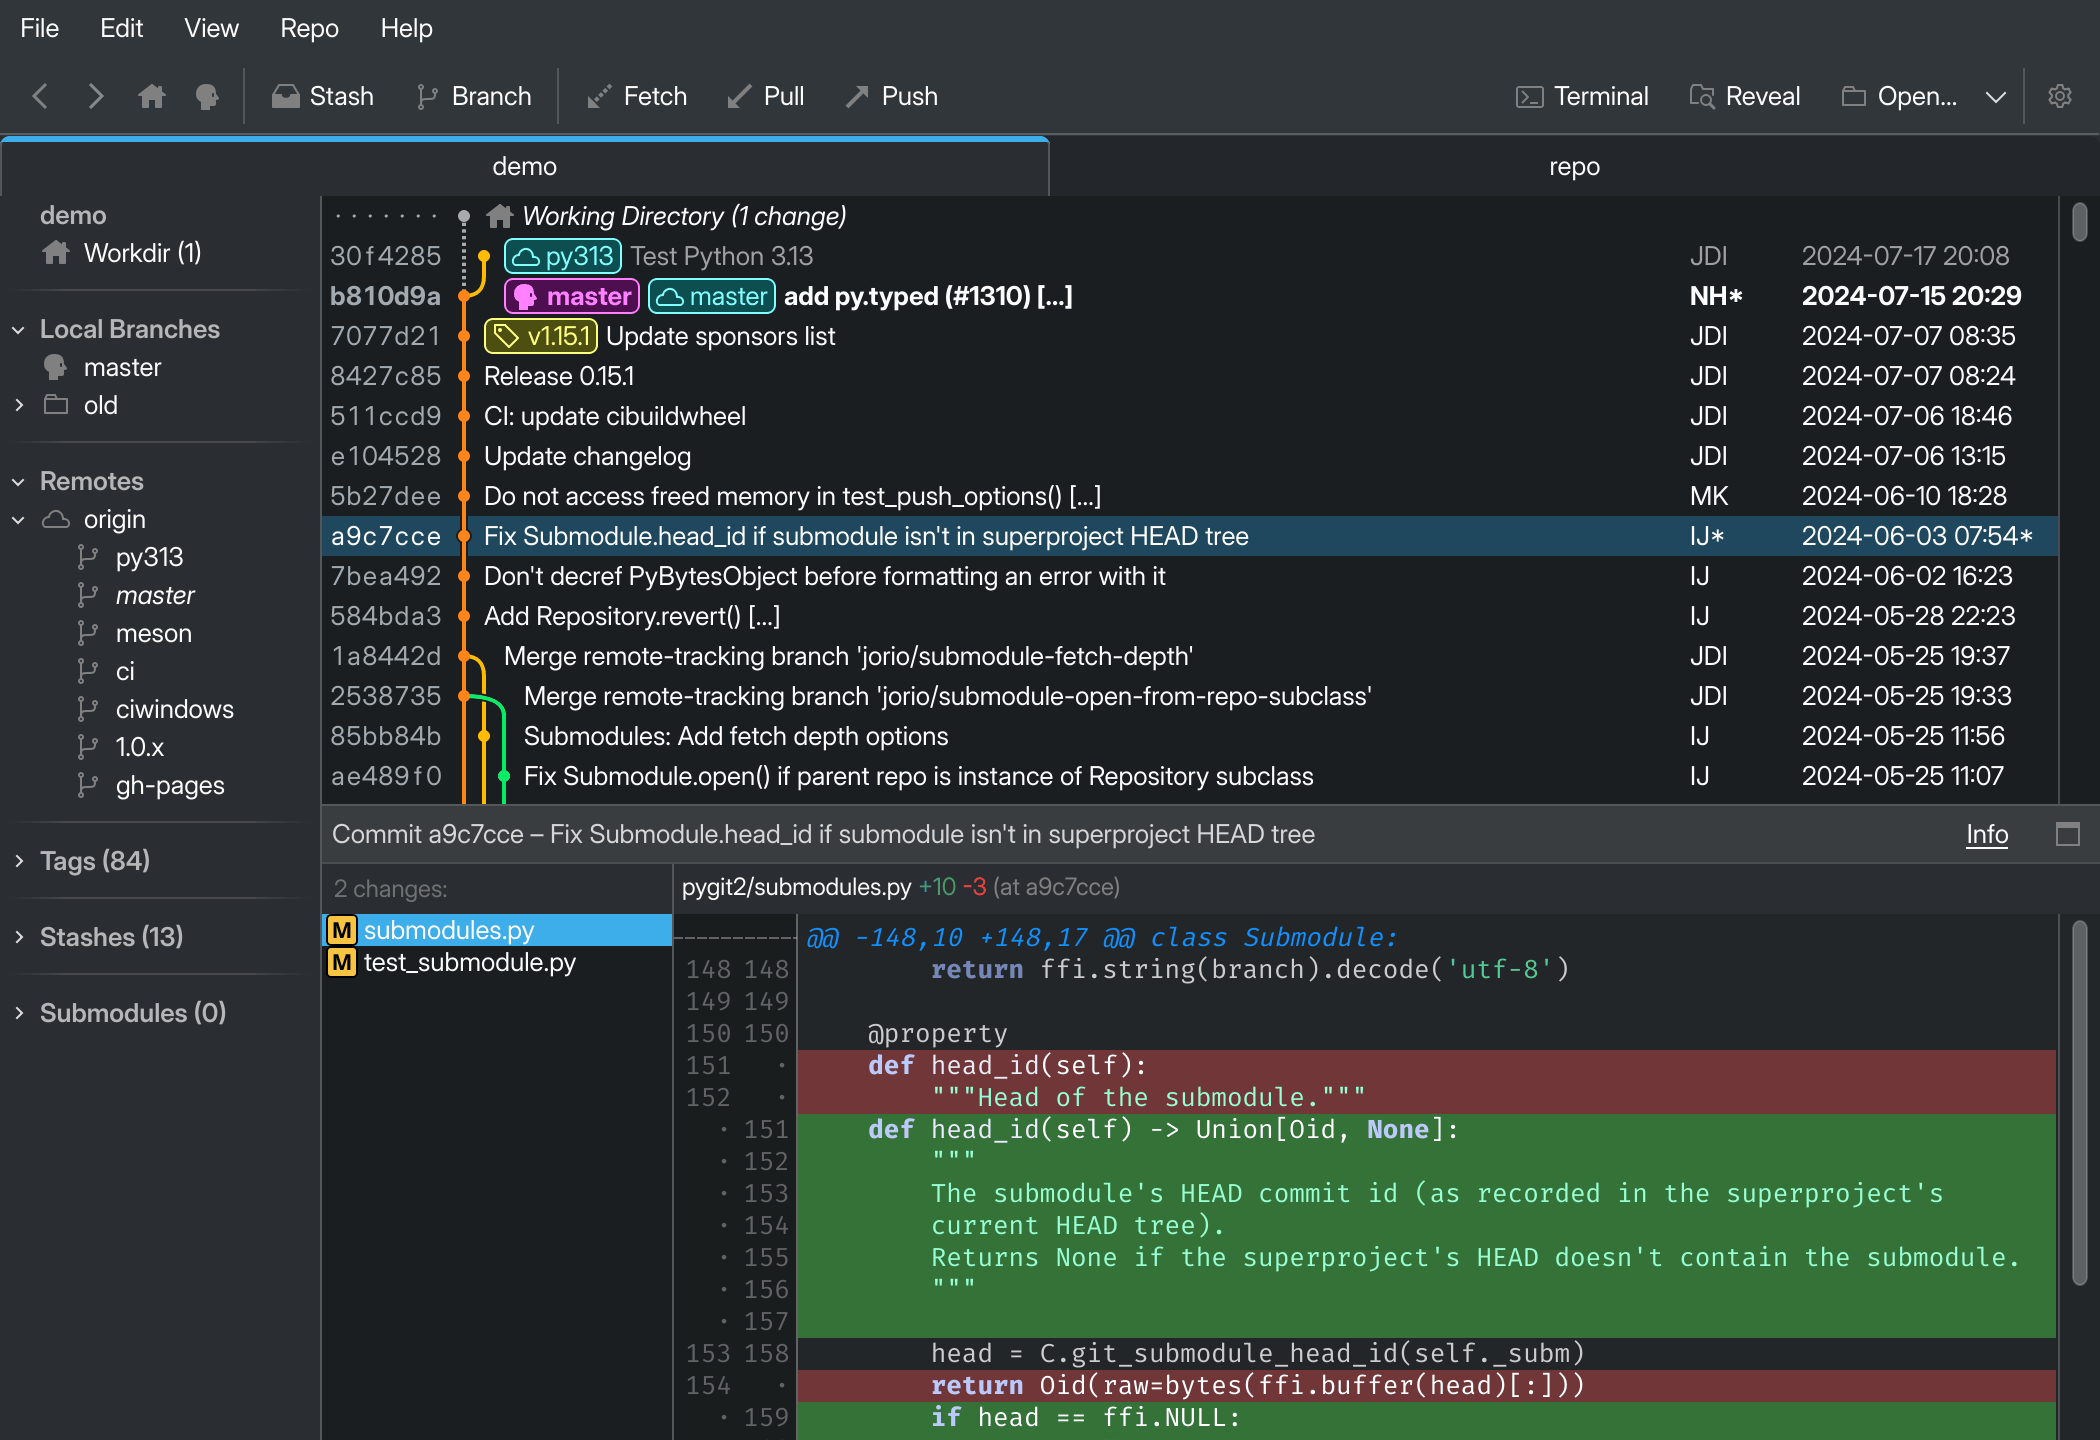
Task: Switch to the repo tab
Action: click(1574, 166)
